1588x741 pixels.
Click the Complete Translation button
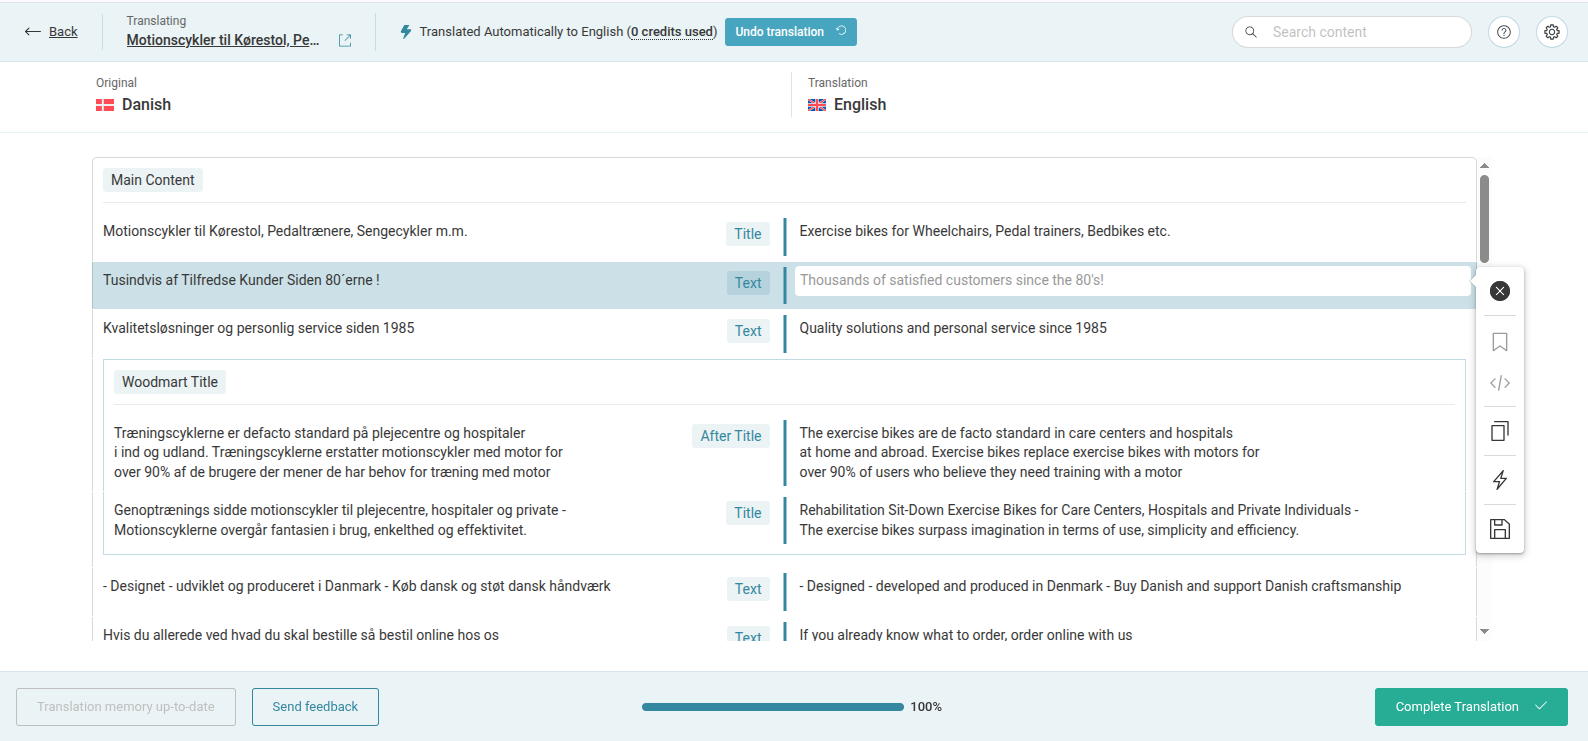click(x=1471, y=707)
